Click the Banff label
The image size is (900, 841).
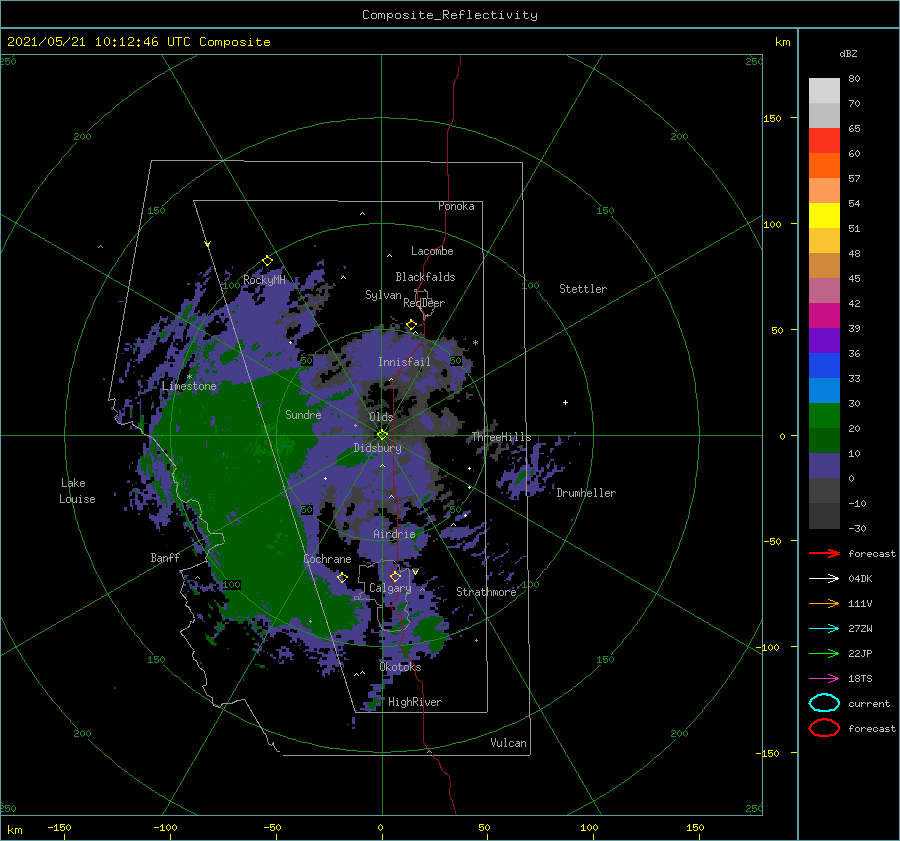click(x=165, y=557)
